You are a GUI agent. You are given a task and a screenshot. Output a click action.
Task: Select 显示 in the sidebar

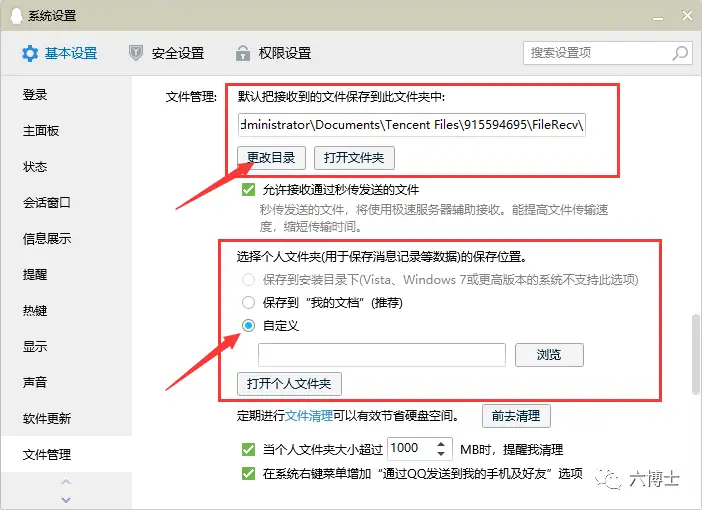point(35,346)
